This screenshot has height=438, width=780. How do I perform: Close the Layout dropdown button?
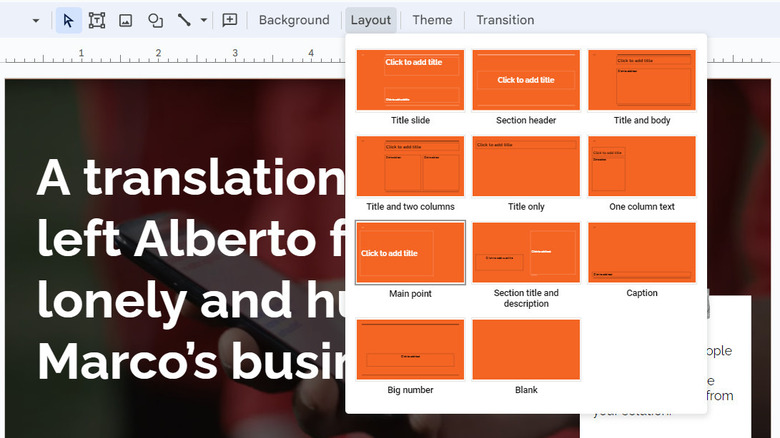point(371,20)
